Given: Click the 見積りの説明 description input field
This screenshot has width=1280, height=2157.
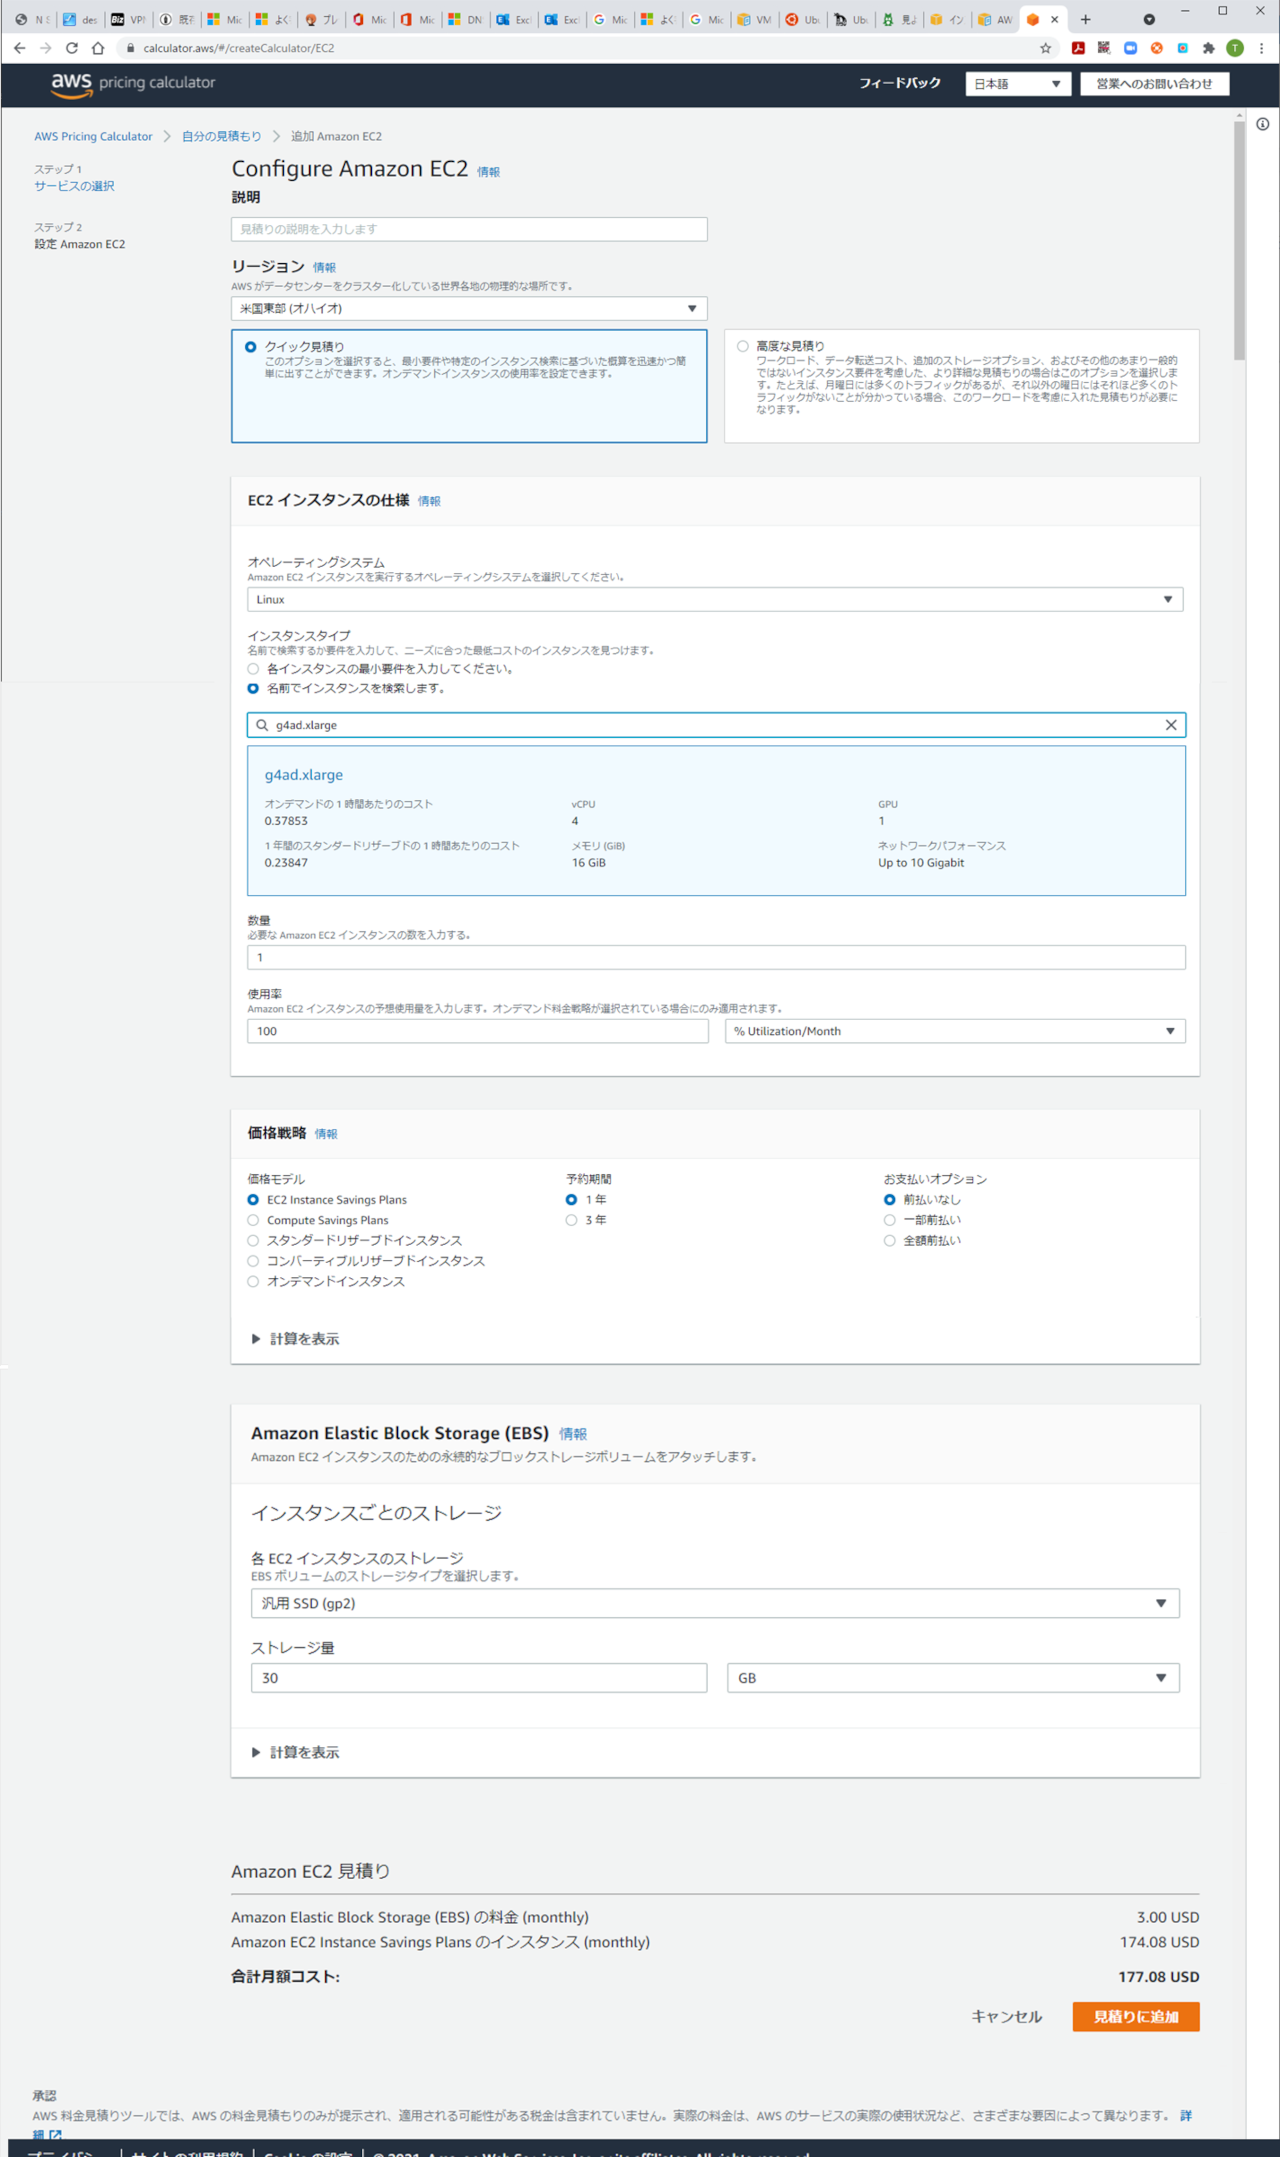Looking at the screenshot, I should [x=468, y=229].
